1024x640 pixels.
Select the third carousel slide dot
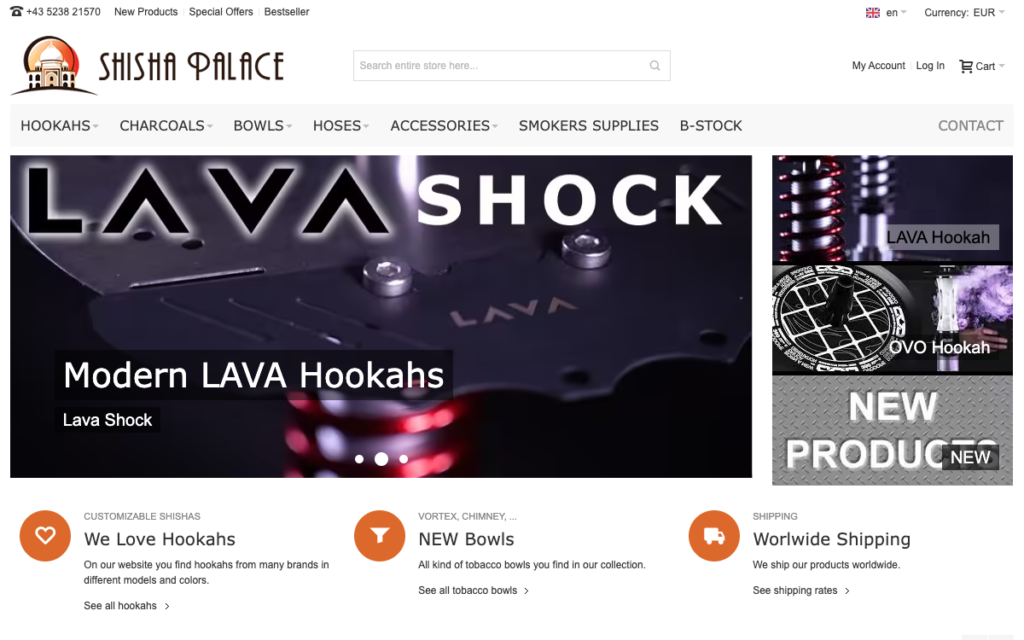tap(404, 459)
